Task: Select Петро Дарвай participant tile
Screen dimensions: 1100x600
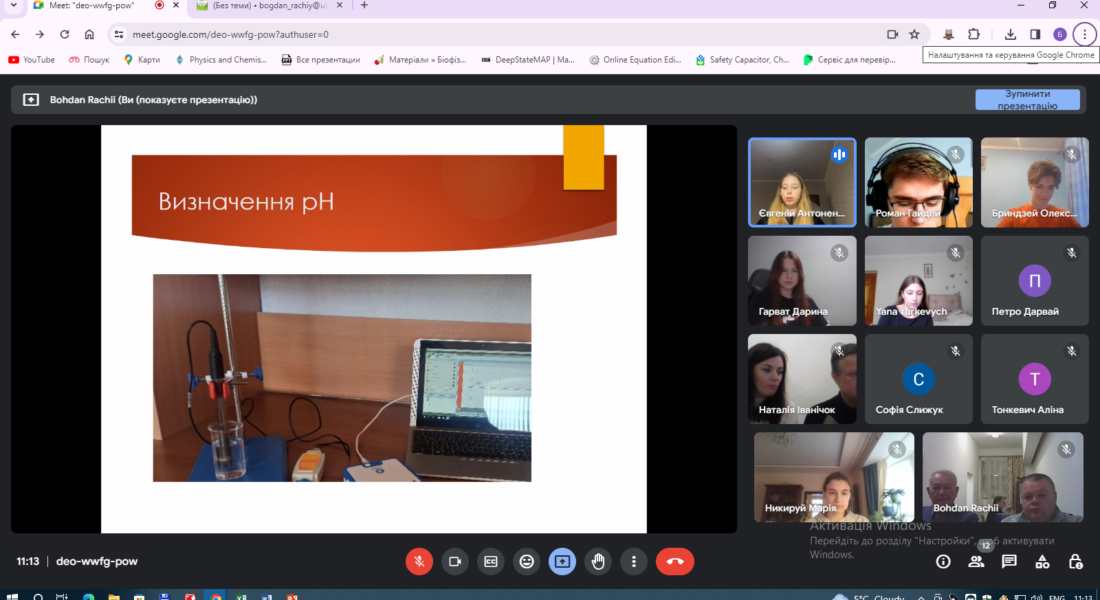Action: point(1034,281)
